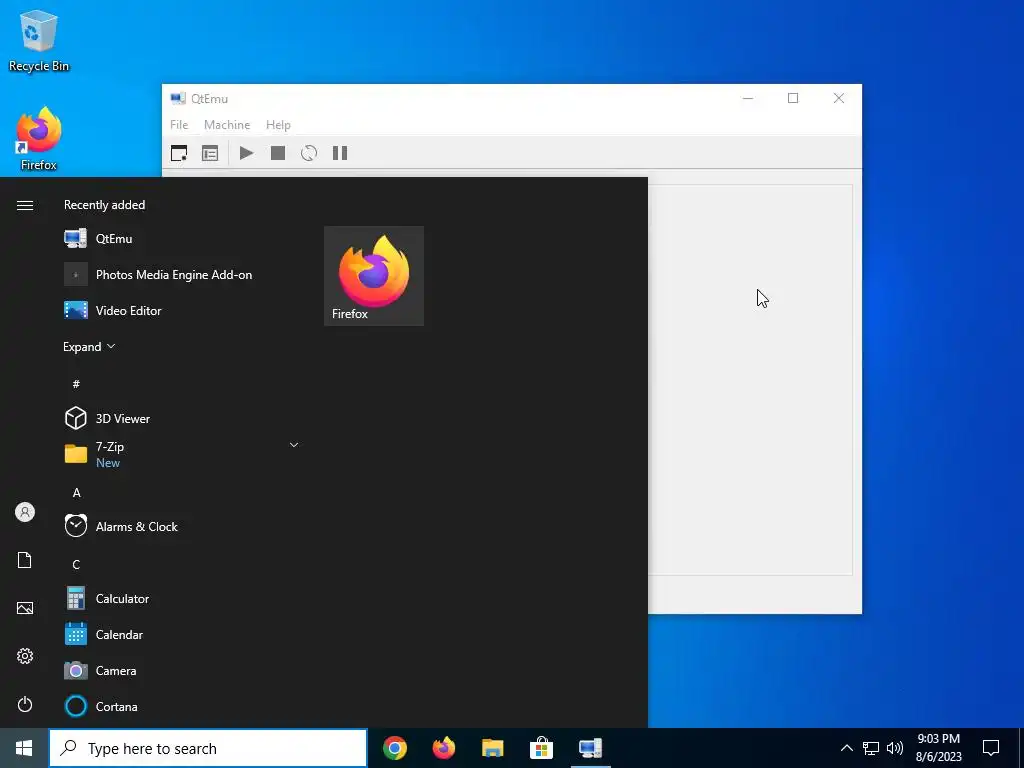
Task: Show hidden system tray icons
Action: pyautogui.click(x=846, y=748)
